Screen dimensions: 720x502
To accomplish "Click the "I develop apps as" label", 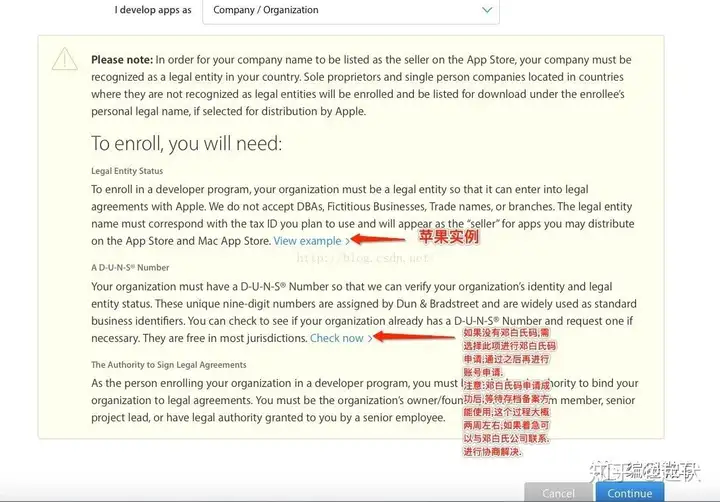I will pos(153,10).
